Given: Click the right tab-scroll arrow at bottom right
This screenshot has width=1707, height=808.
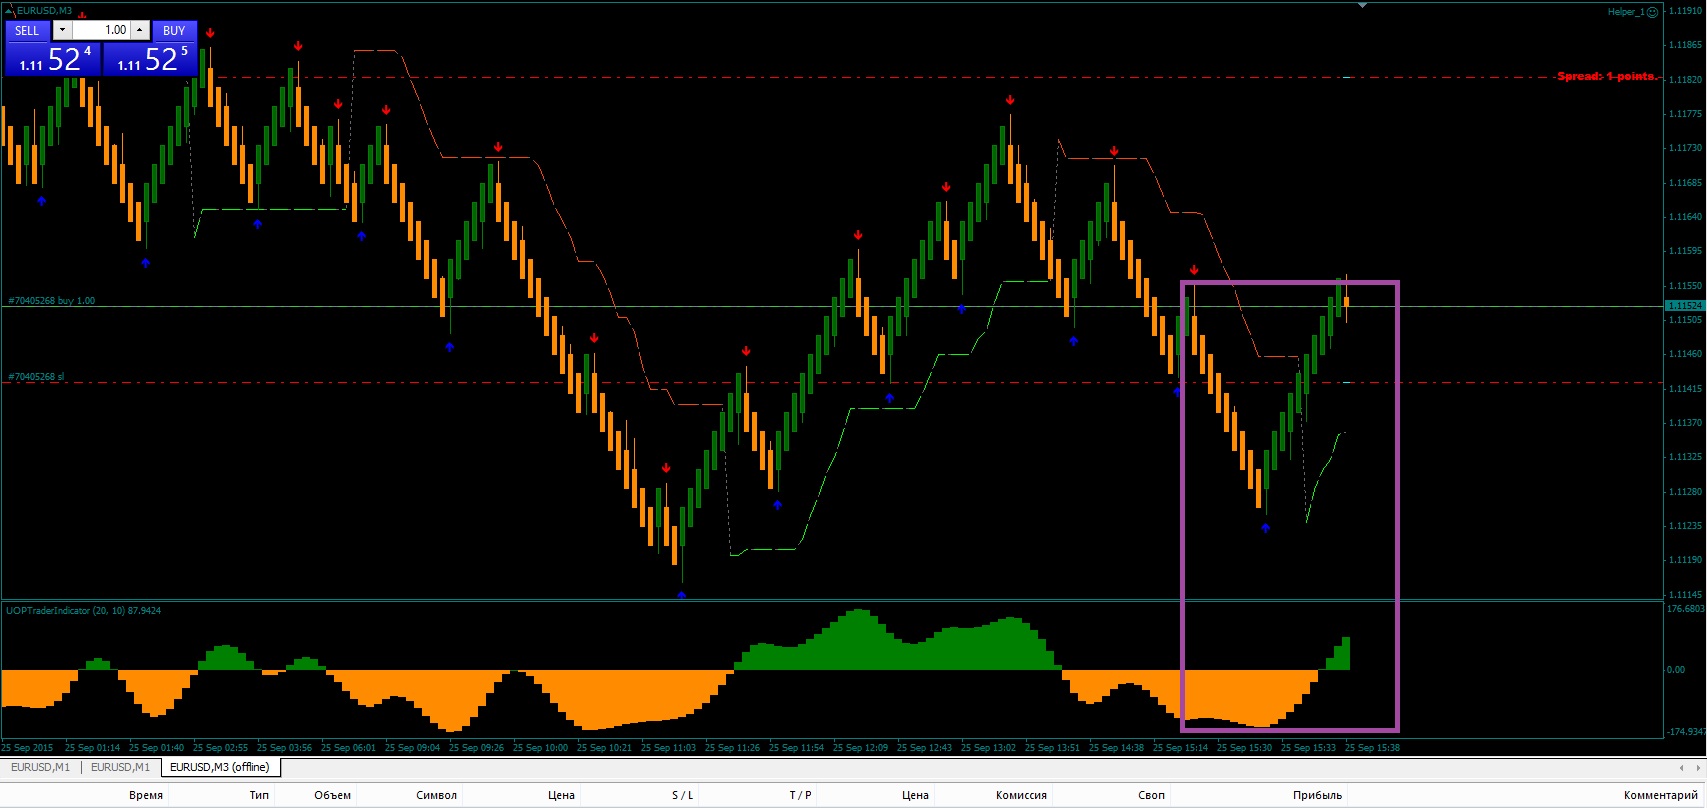Looking at the screenshot, I should [x=1696, y=768].
